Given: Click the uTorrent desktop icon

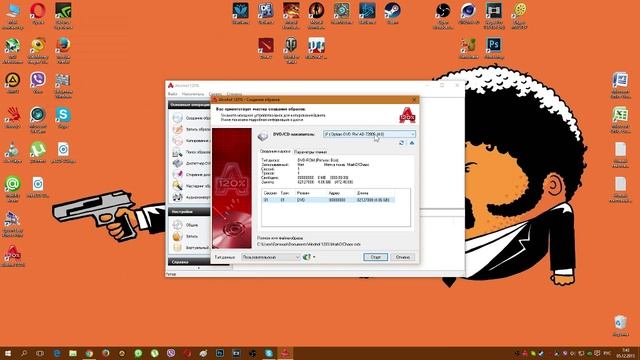Looking at the screenshot, I should 38,152.
